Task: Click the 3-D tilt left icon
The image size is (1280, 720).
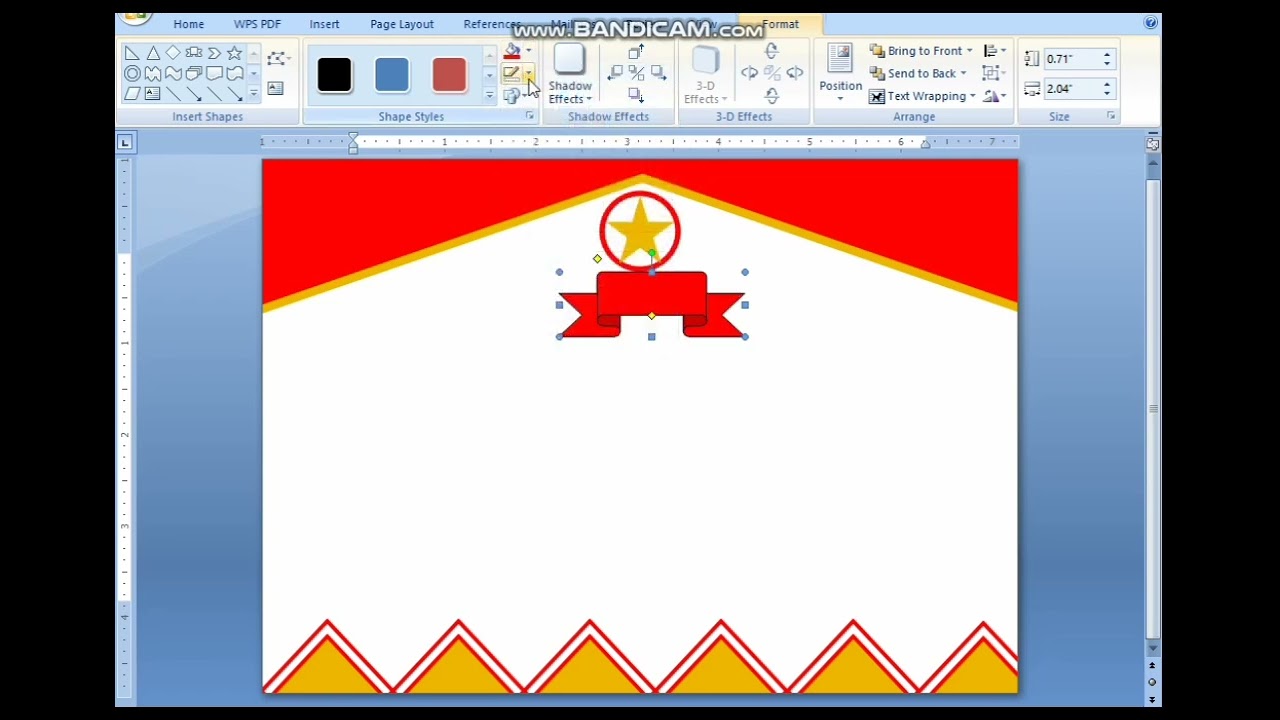Action: (x=749, y=73)
